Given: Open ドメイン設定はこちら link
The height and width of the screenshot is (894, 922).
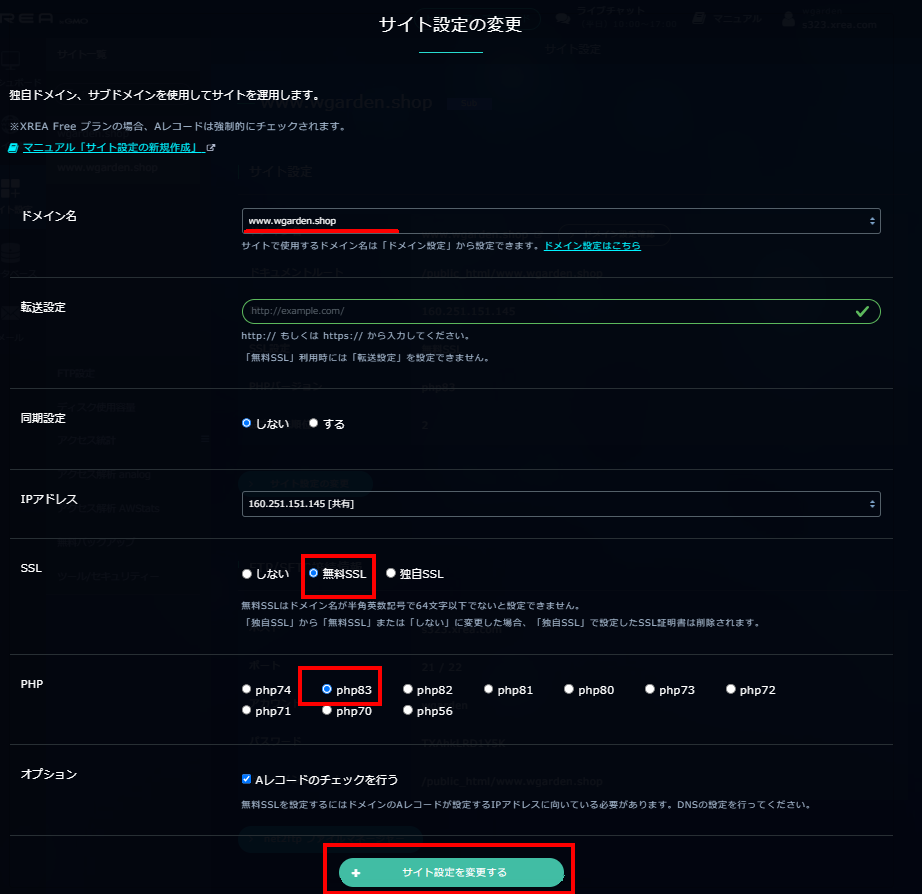Looking at the screenshot, I should click(592, 245).
